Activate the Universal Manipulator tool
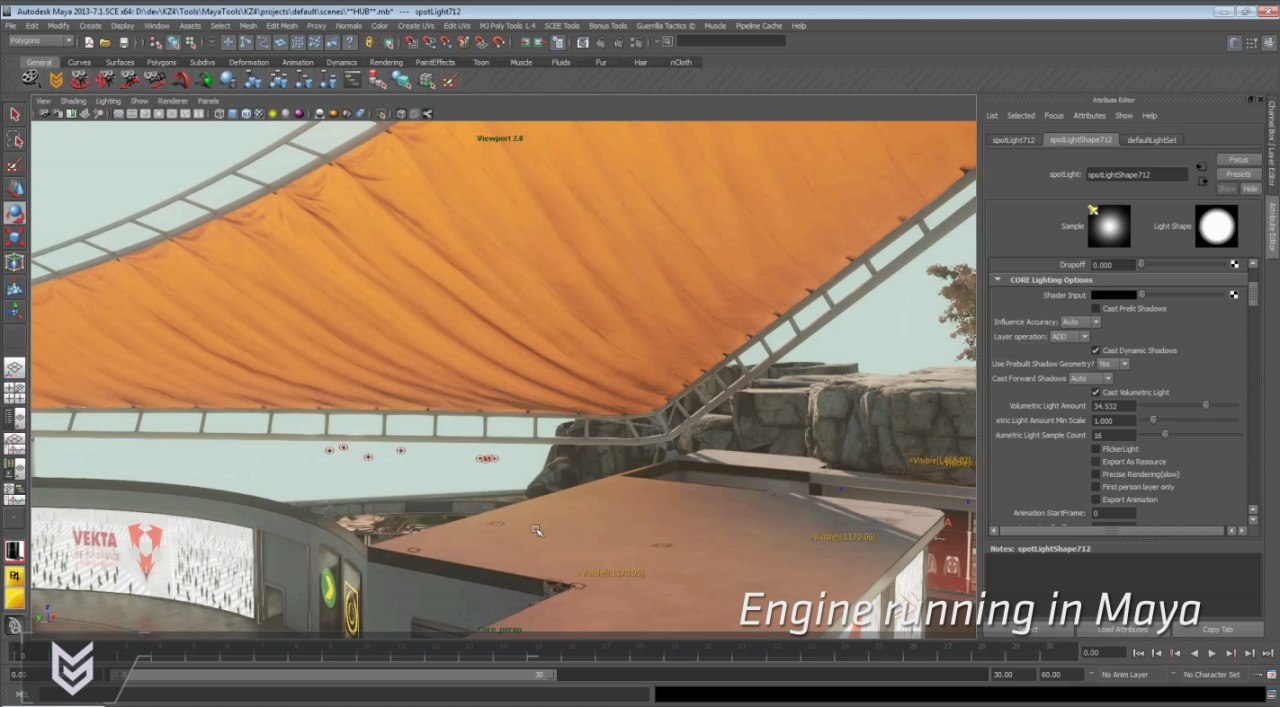This screenshot has height=707, width=1280. pyautogui.click(x=15, y=262)
